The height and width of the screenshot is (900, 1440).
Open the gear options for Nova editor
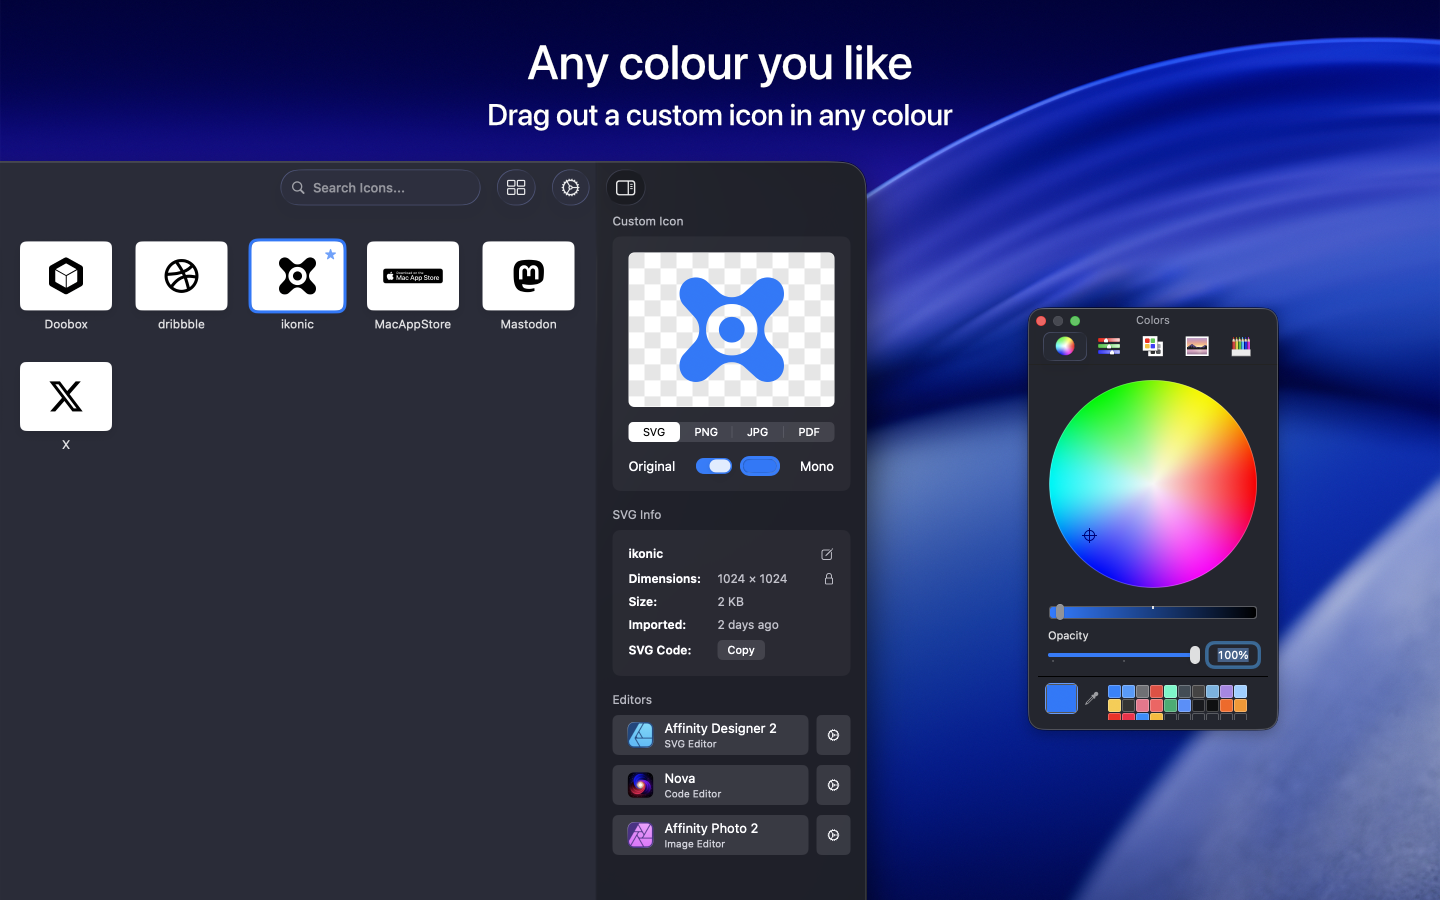tap(833, 785)
